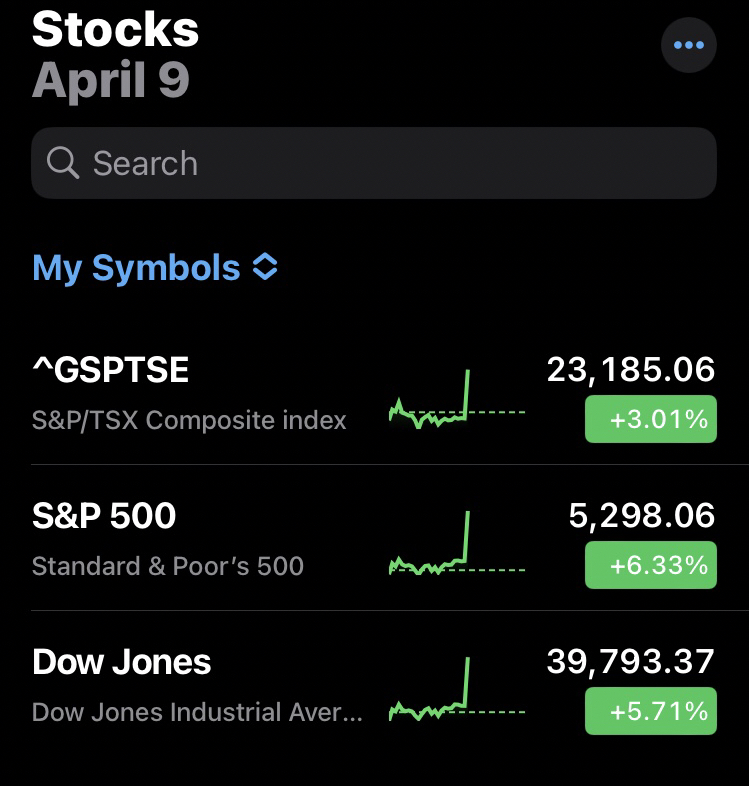This screenshot has width=749, height=786.
Task: Open the more options ellipsis button
Action: (689, 45)
